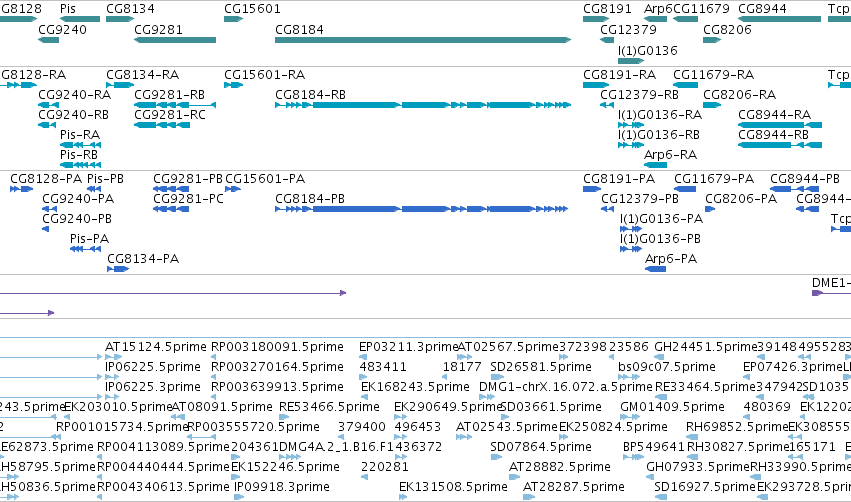Click the AT15124.5prime EST label

[x=156, y=347]
